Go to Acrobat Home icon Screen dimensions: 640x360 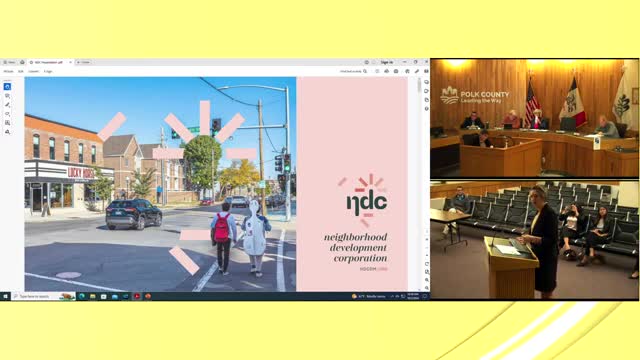tap(22, 62)
